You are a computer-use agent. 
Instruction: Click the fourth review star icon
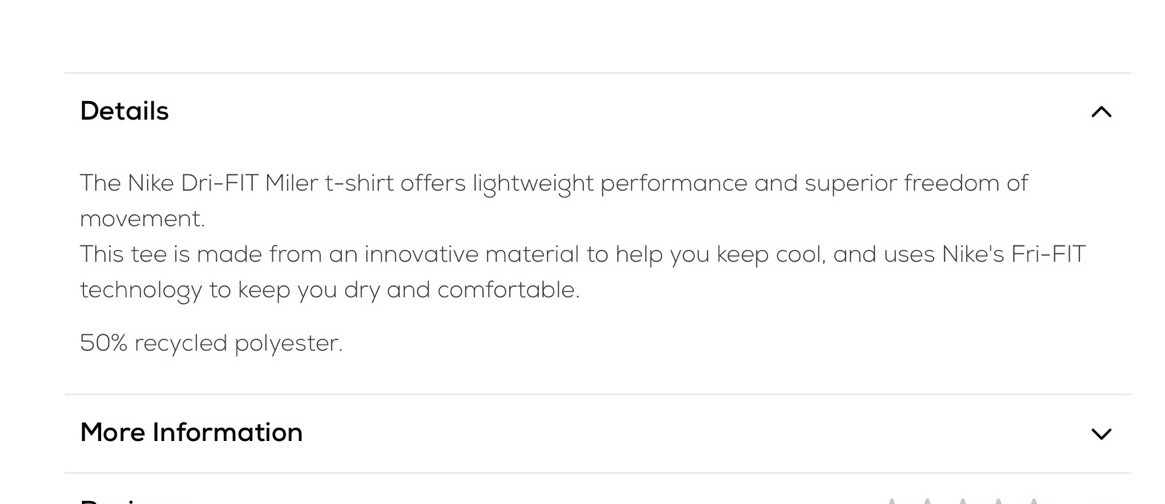(x=998, y=501)
